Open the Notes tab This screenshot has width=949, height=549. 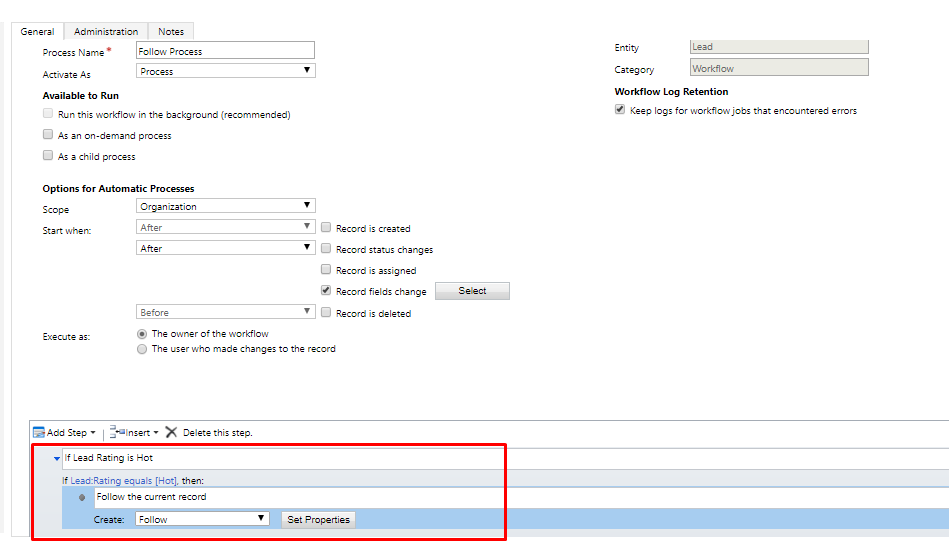(171, 32)
